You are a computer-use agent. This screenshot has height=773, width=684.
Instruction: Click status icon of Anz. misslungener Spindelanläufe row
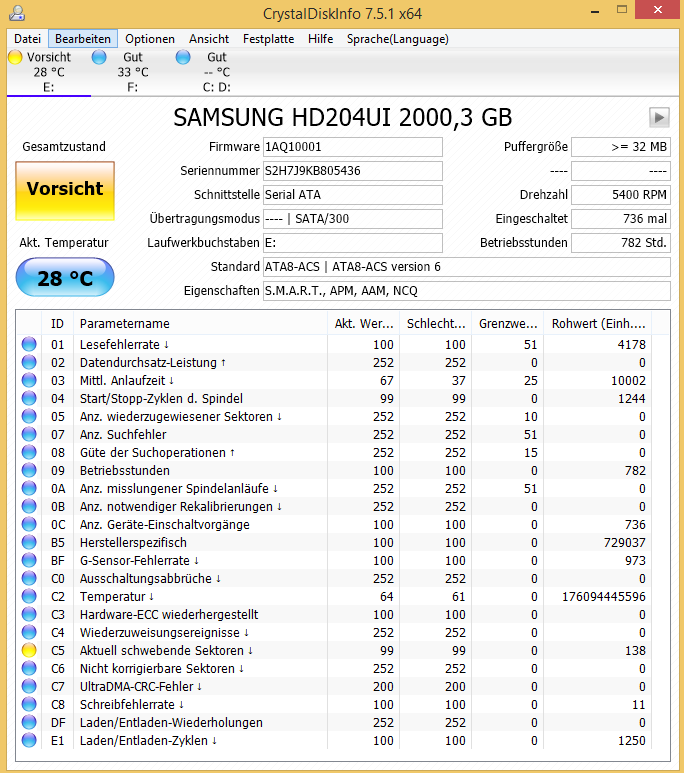[29, 488]
